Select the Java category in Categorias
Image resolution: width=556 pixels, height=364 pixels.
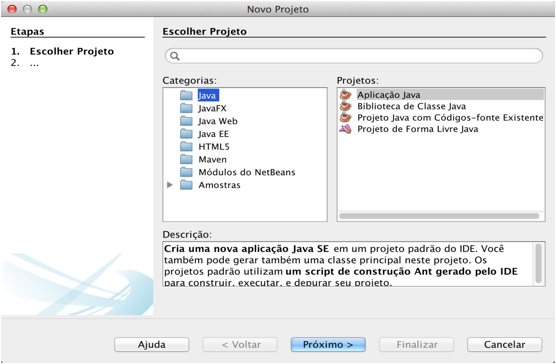(x=207, y=95)
